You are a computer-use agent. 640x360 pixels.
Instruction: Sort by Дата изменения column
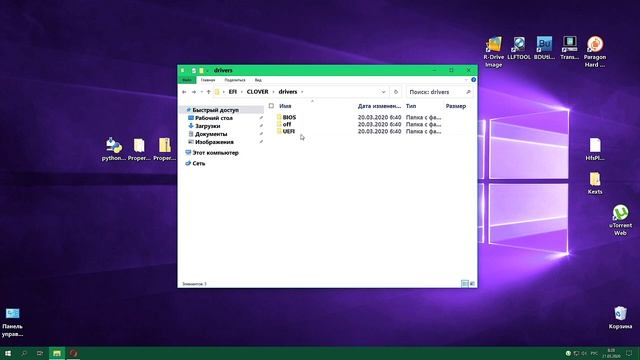coord(379,106)
